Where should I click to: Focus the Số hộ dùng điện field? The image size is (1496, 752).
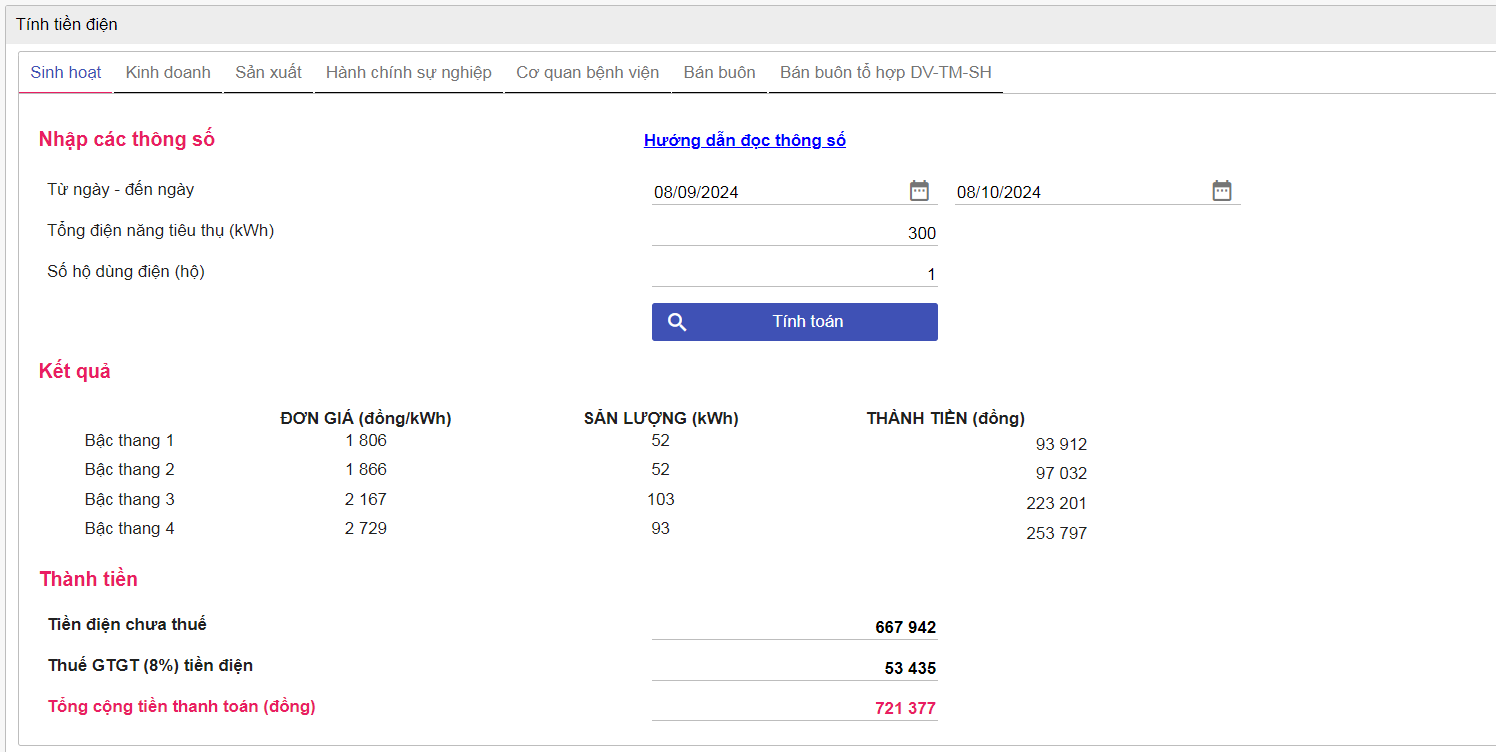coord(795,274)
